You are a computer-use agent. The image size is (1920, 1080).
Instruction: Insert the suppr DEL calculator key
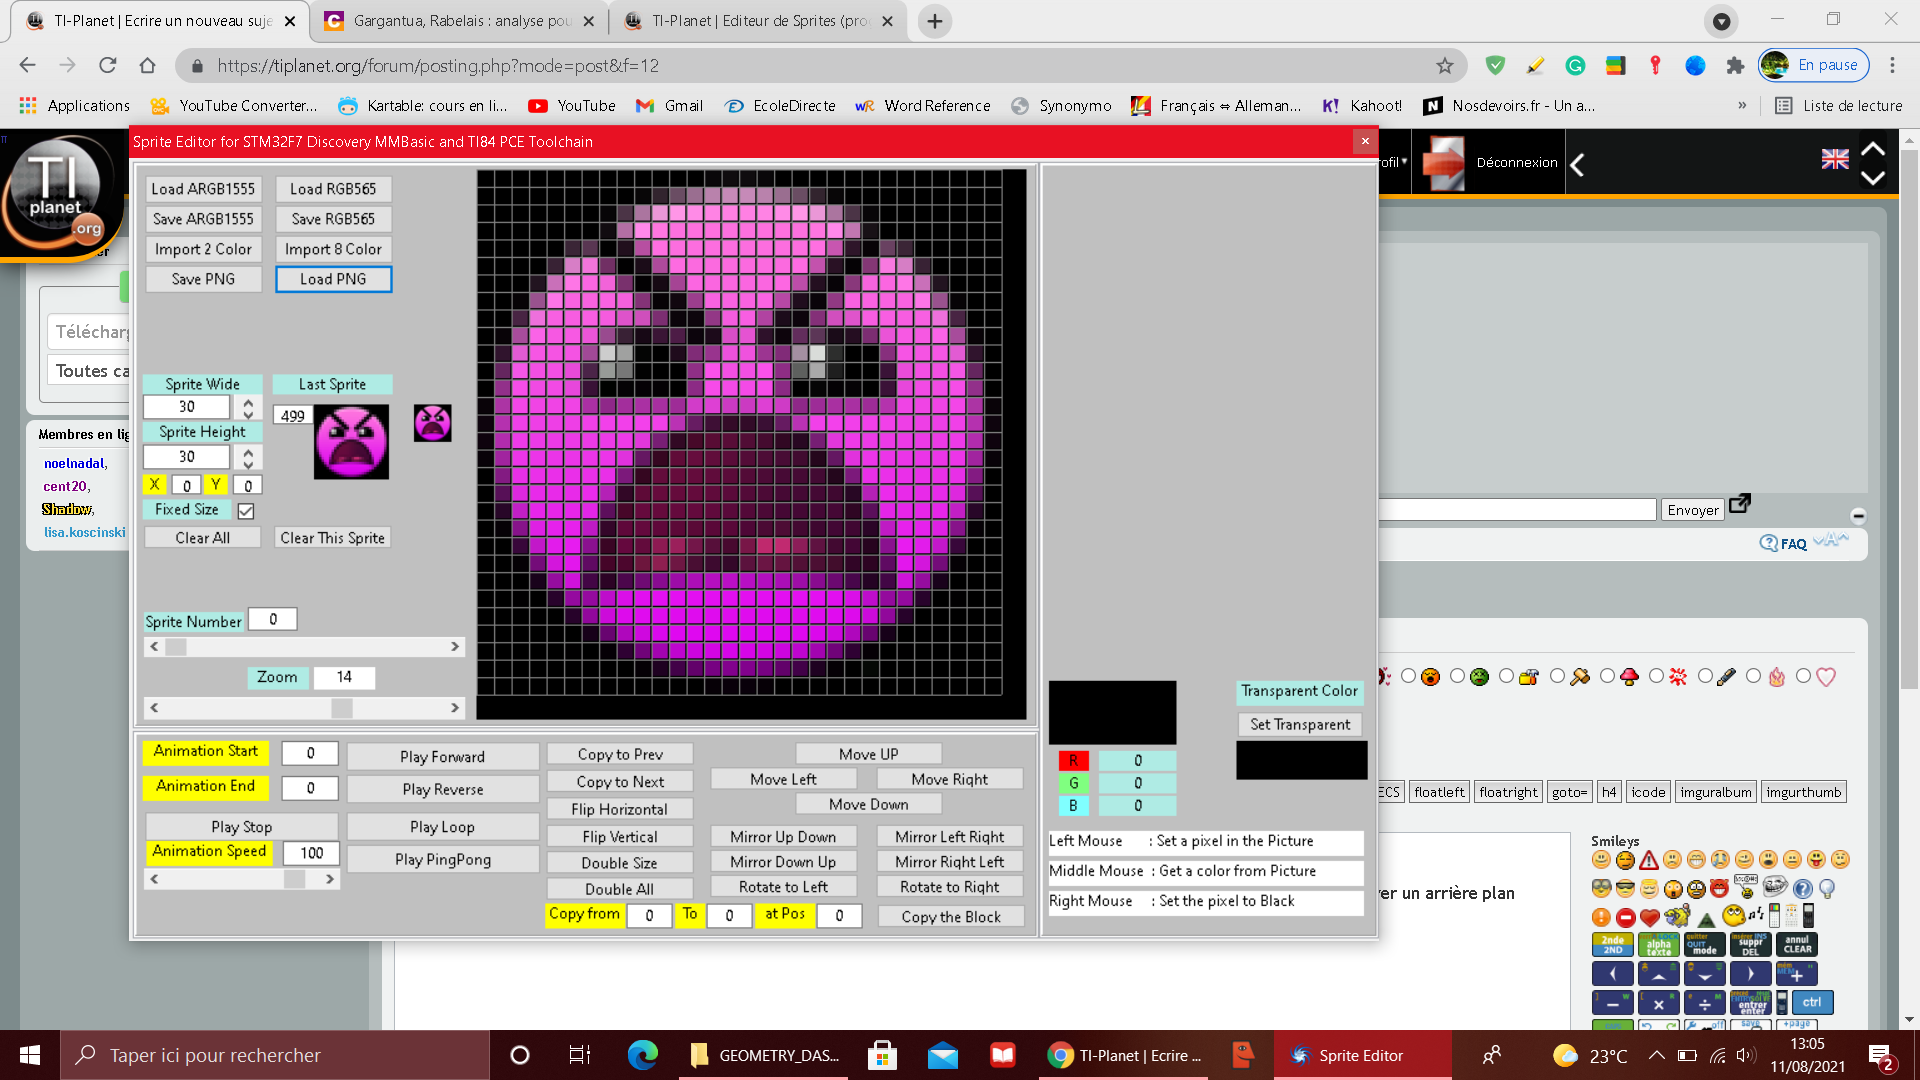coord(1751,944)
